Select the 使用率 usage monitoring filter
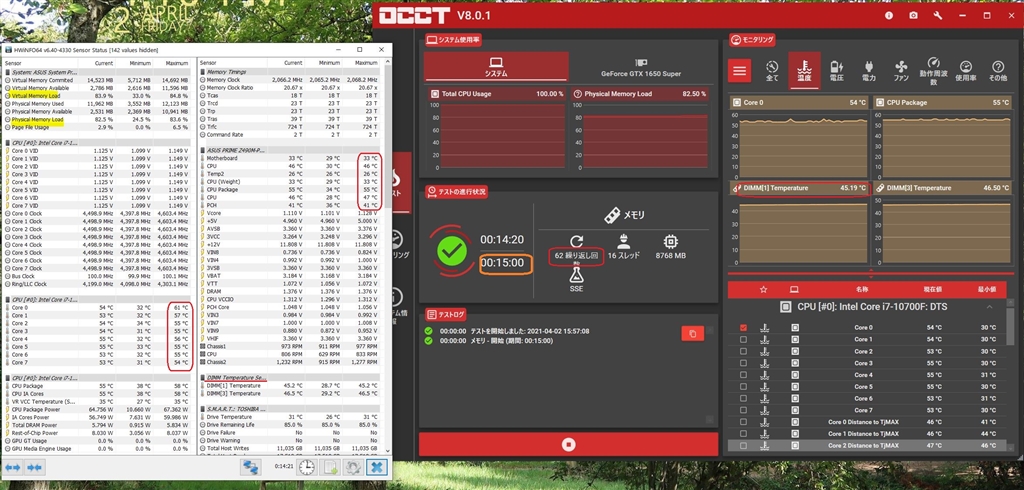The image size is (1024, 490). coord(966,71)
